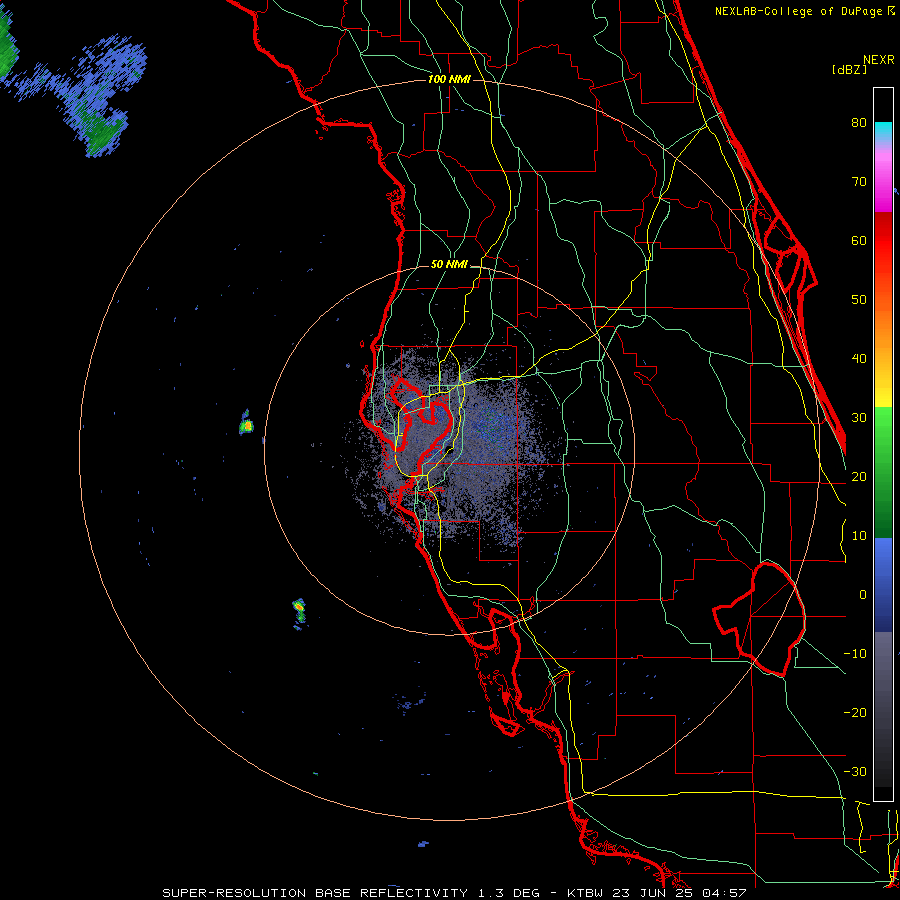This screenshot has width=900, height=900.
Task: Click the reflectivity color scale bar
Action: [883, 444]
